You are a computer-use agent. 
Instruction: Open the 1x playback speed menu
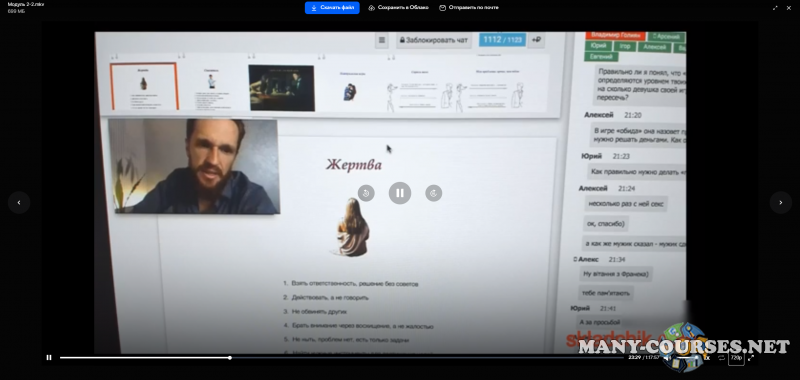click(707, 358)
